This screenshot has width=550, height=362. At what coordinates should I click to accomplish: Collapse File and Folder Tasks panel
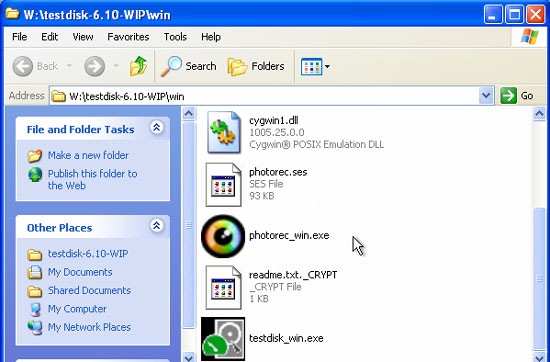coord(156,127)
